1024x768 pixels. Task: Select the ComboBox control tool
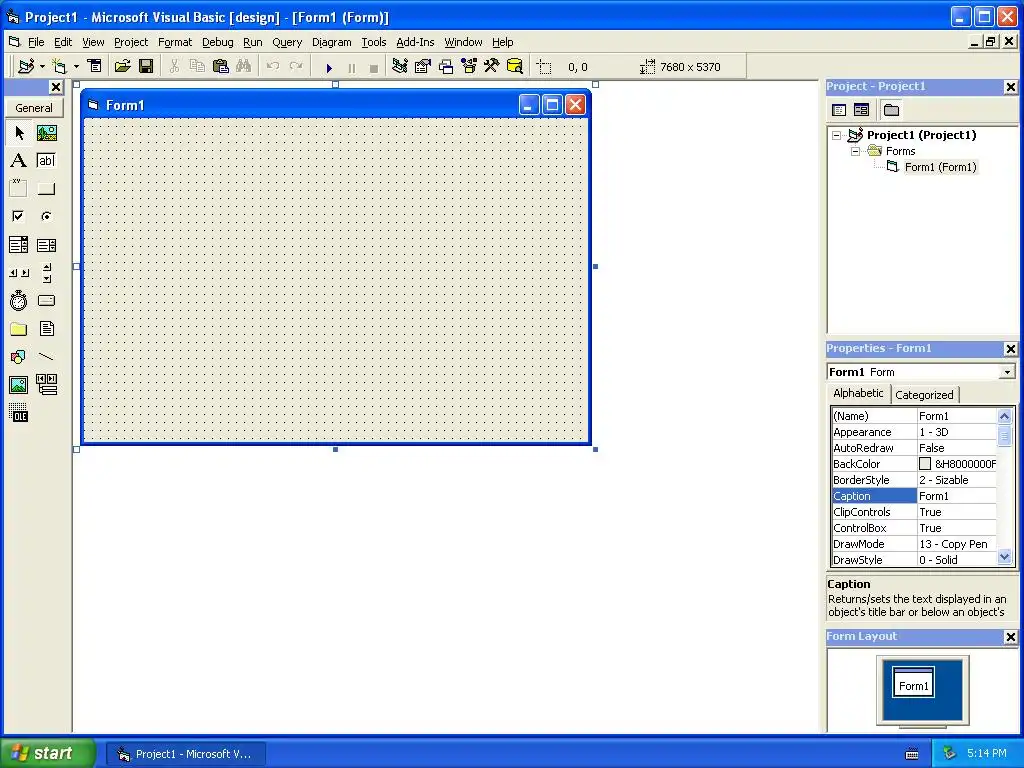pyautogui.click(x=19, y=245)
